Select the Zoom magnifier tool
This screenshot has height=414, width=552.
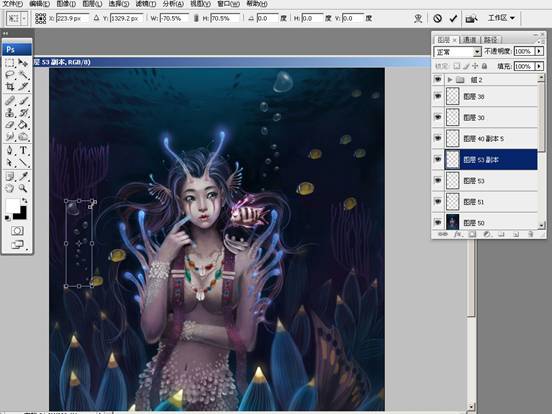[x=23, y=188]
